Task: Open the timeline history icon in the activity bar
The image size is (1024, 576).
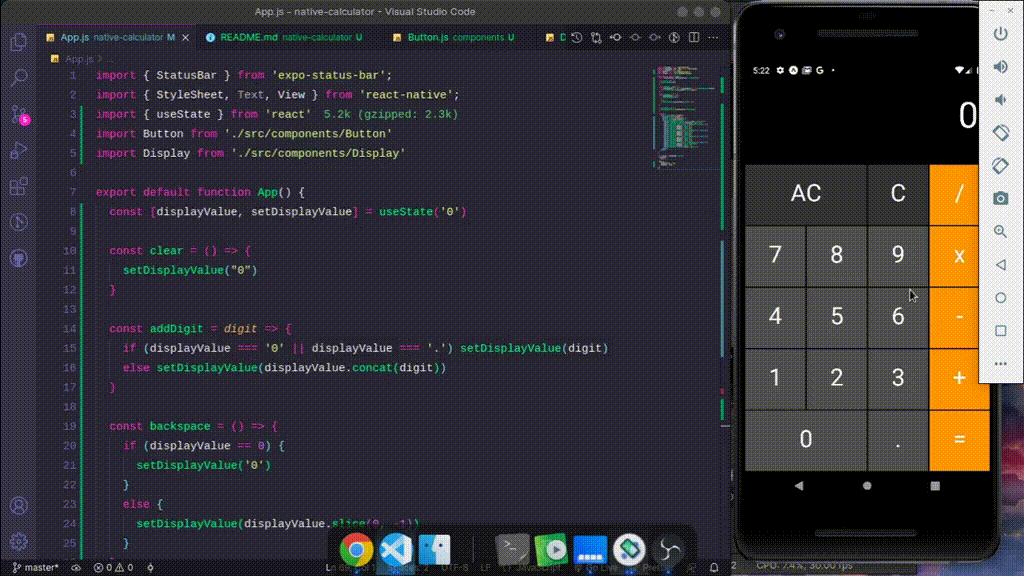Action: click(18, 223)
